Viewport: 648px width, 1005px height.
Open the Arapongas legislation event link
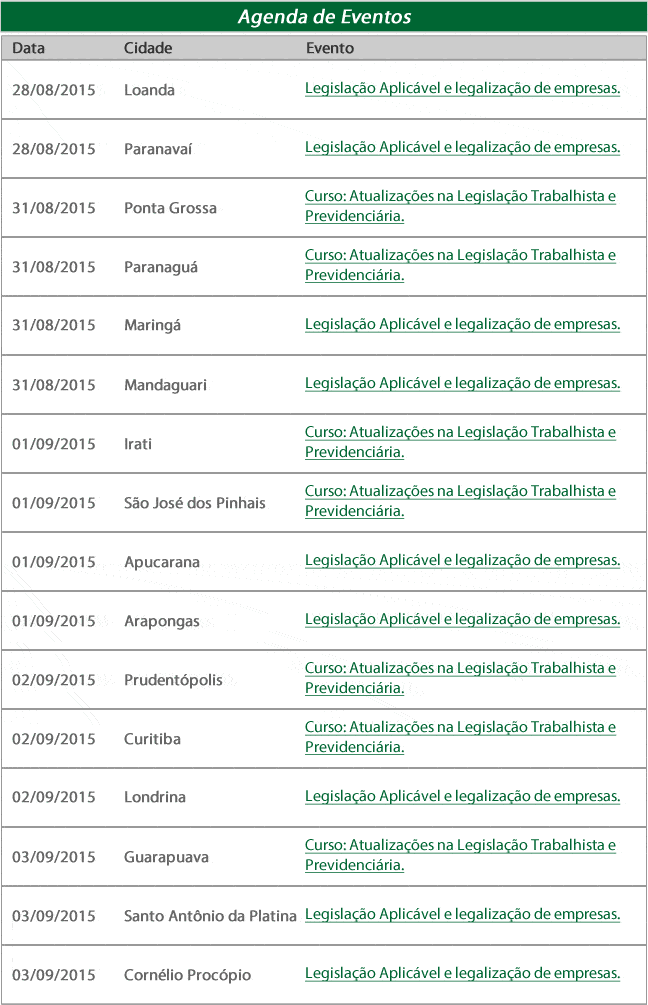tap(462, 619)
